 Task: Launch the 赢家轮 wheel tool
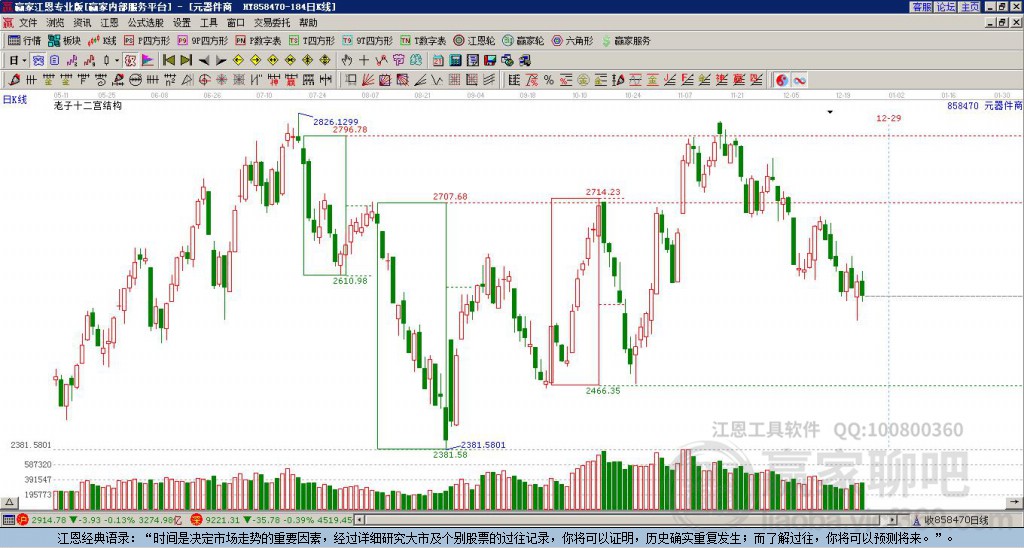pos(523,40)
